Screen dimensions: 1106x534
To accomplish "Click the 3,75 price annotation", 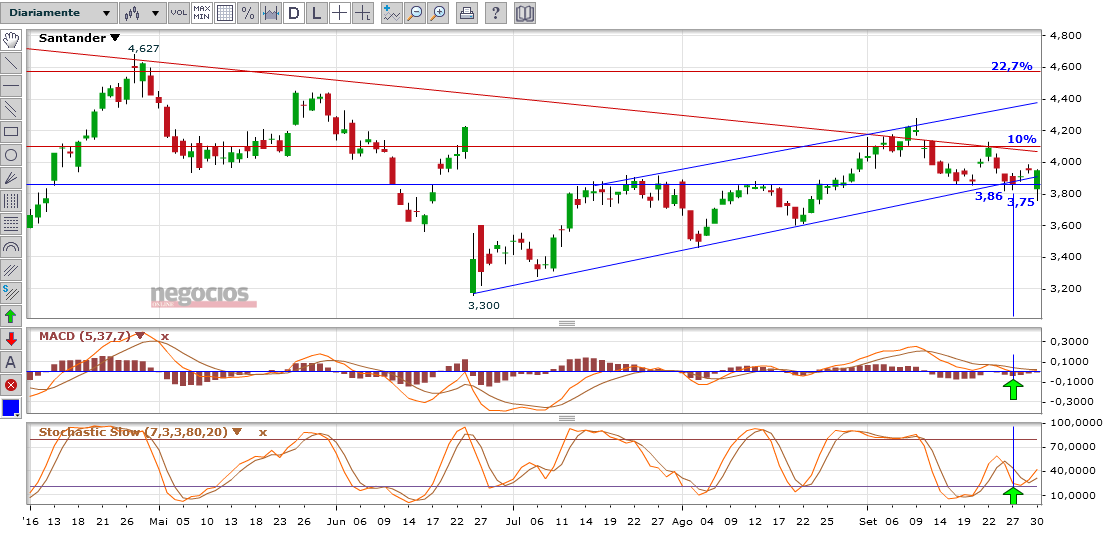I will (x=1021, y=202).
